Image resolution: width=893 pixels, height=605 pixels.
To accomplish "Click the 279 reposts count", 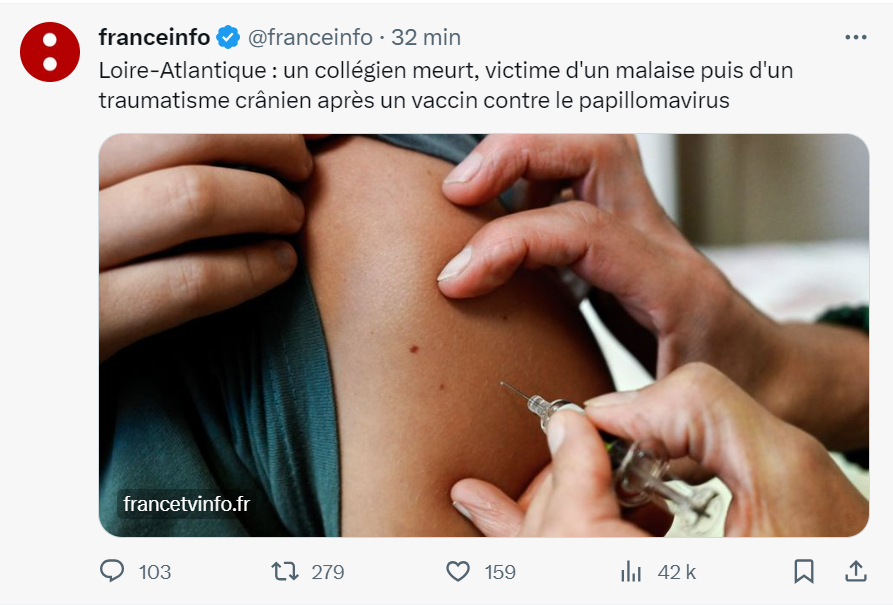I will tap(327, 572).
